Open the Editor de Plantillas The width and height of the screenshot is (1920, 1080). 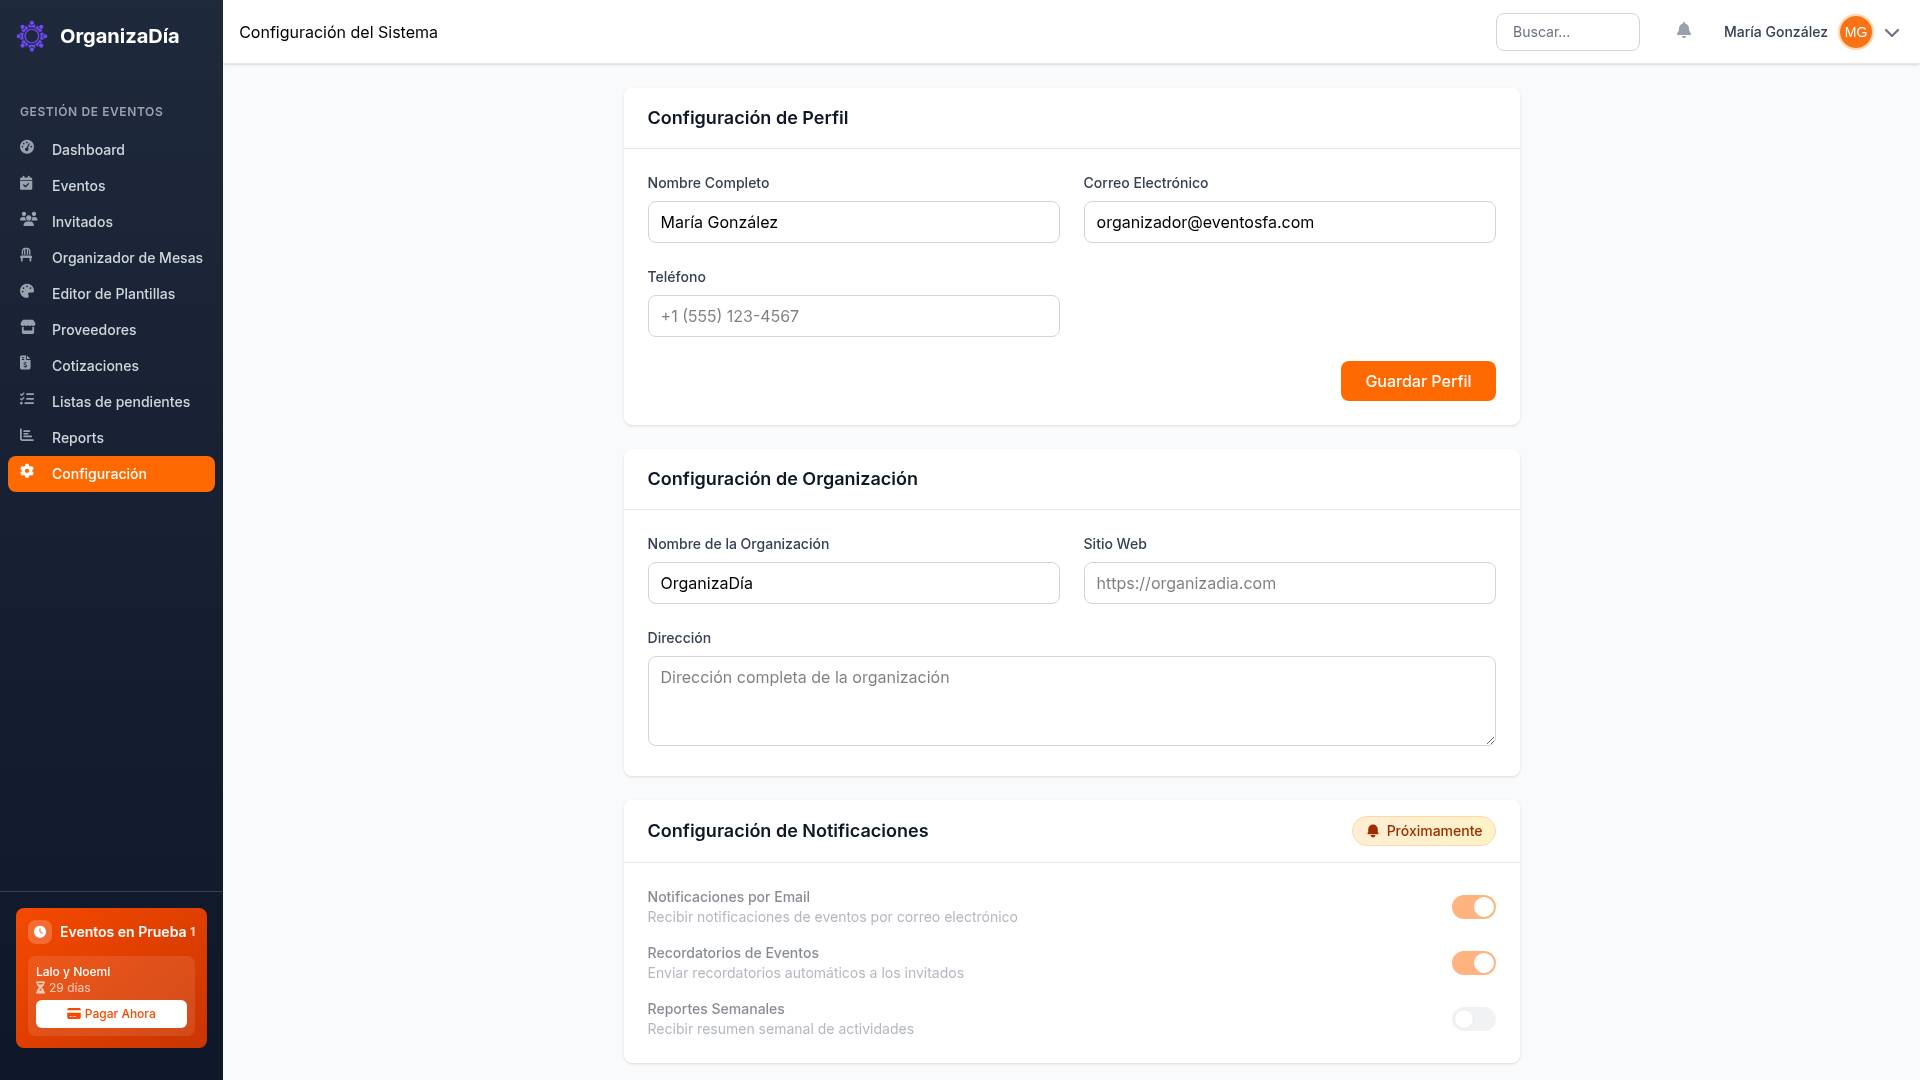[113, 293]
